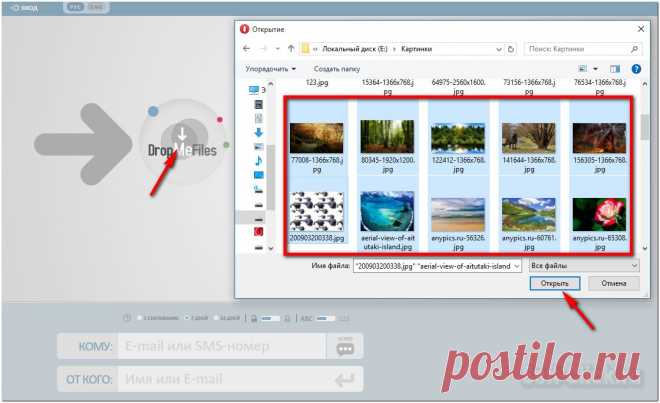Image resolution: width=660 pixels, height=403 pixels.
Task: Click the Создать папку button
Action: coord(337,69)
